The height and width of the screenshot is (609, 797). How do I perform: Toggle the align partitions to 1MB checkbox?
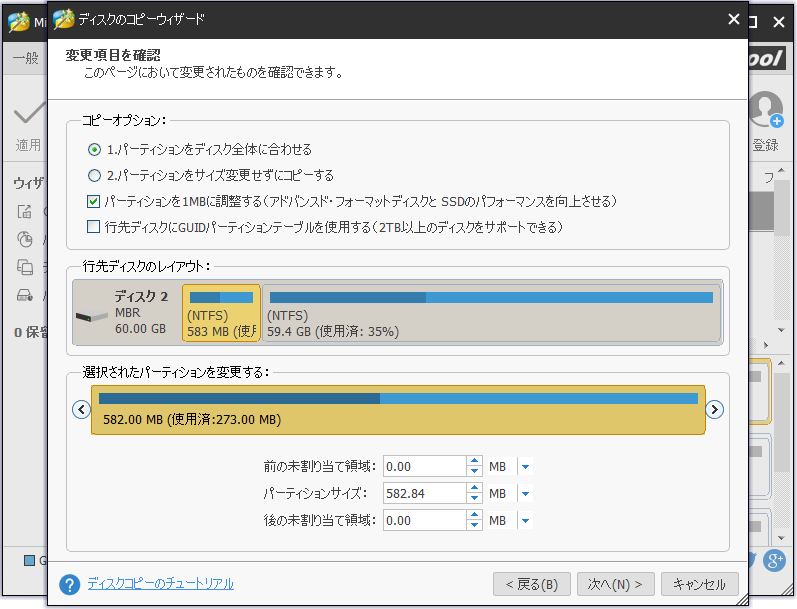94,201
